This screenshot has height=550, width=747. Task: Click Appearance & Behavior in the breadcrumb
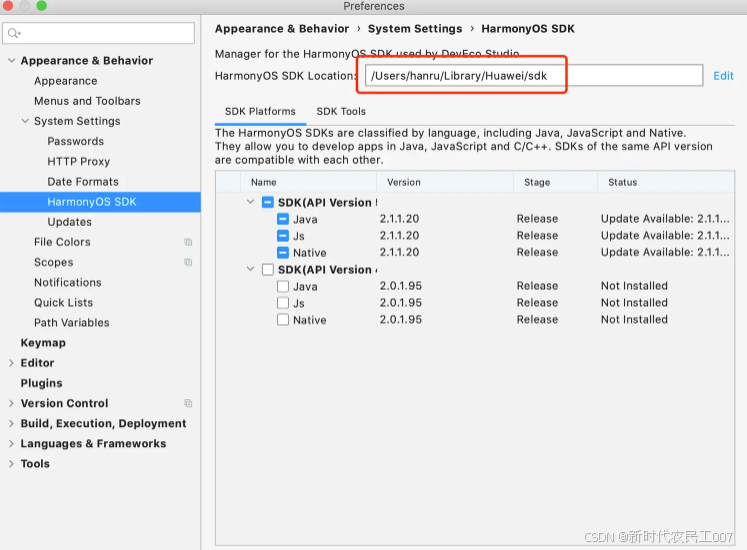tap(282, 29)
